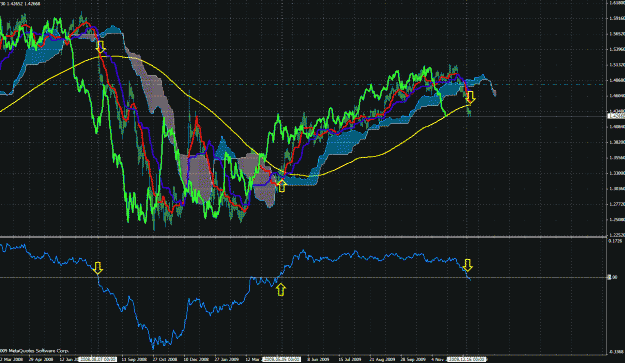Click the 0.00 level label in indicator window
Screen dimensions: 625x363
[x=613, y=277]
